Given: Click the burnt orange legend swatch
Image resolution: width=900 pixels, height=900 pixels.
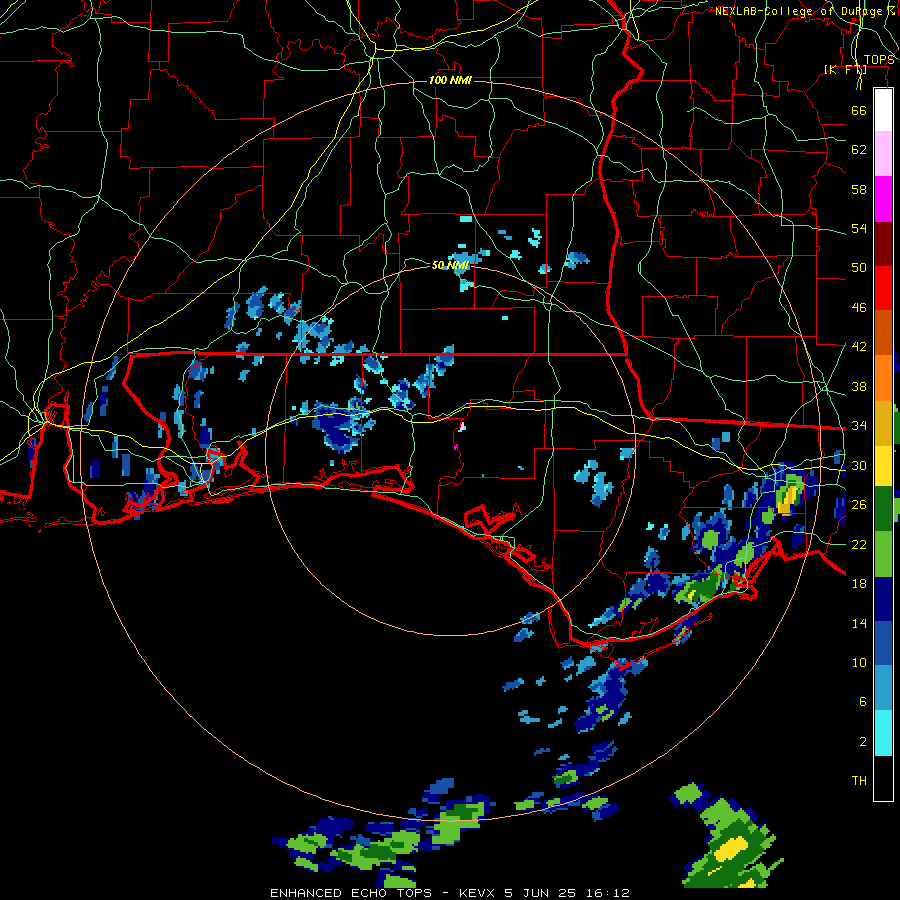Looking at the screenshot, I should pos(883,333).
